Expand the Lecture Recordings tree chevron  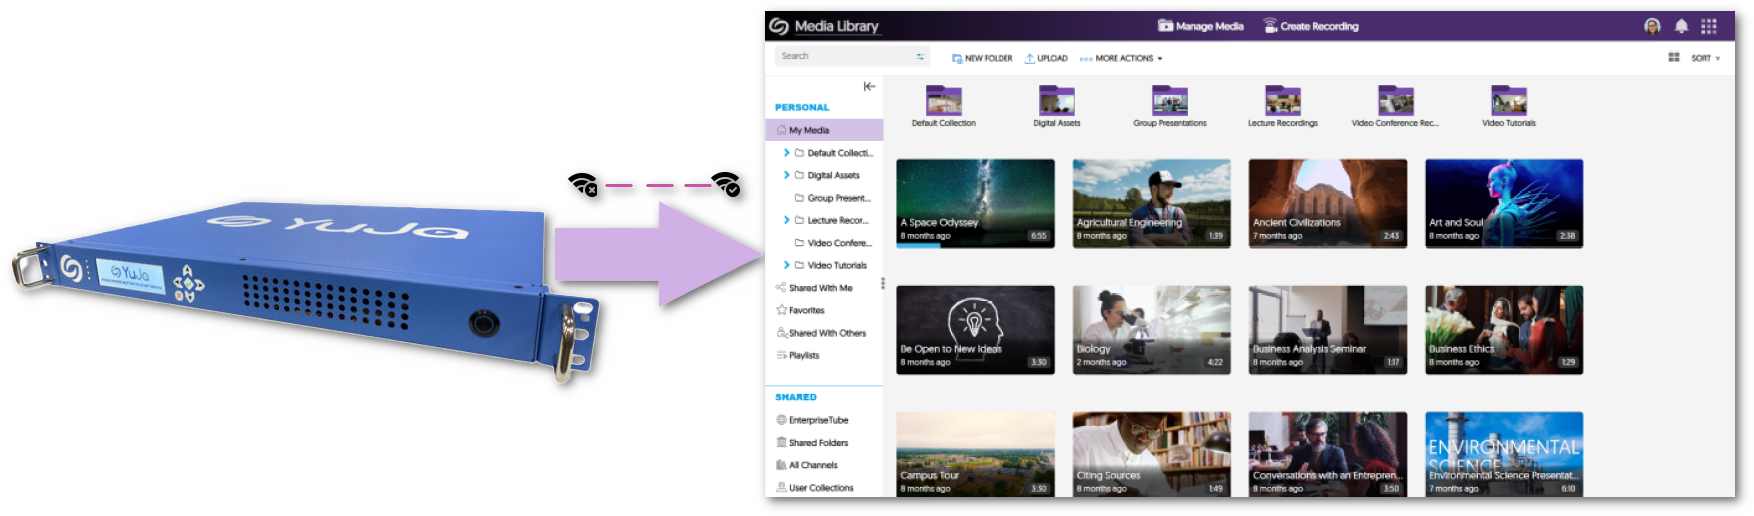(787, 220)
